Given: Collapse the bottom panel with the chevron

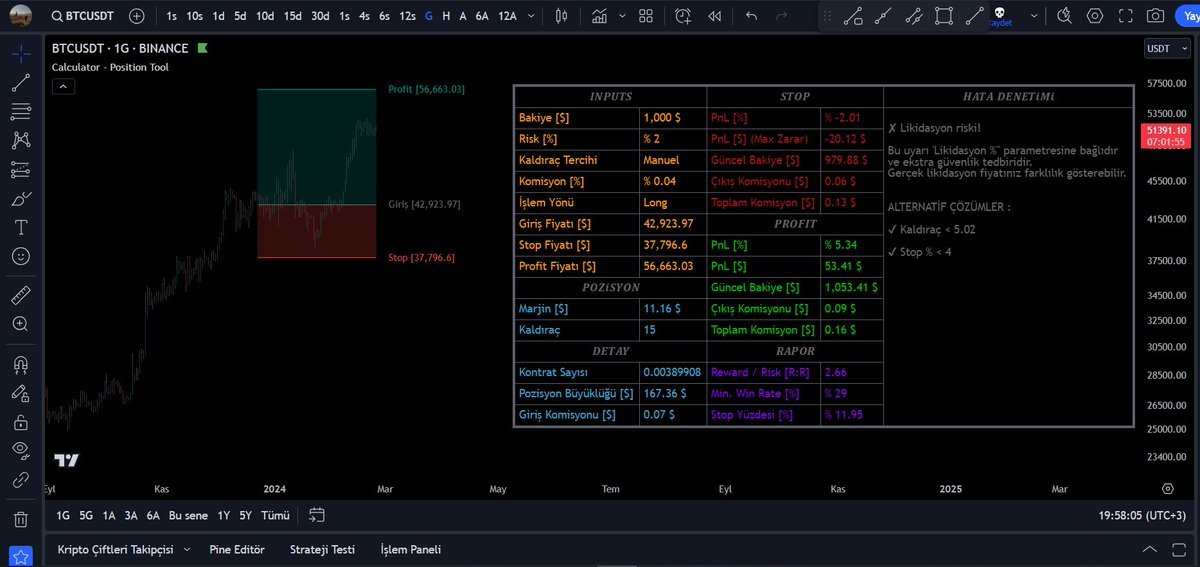Looking at the screenshot, I should click(x=1148, y=549).
